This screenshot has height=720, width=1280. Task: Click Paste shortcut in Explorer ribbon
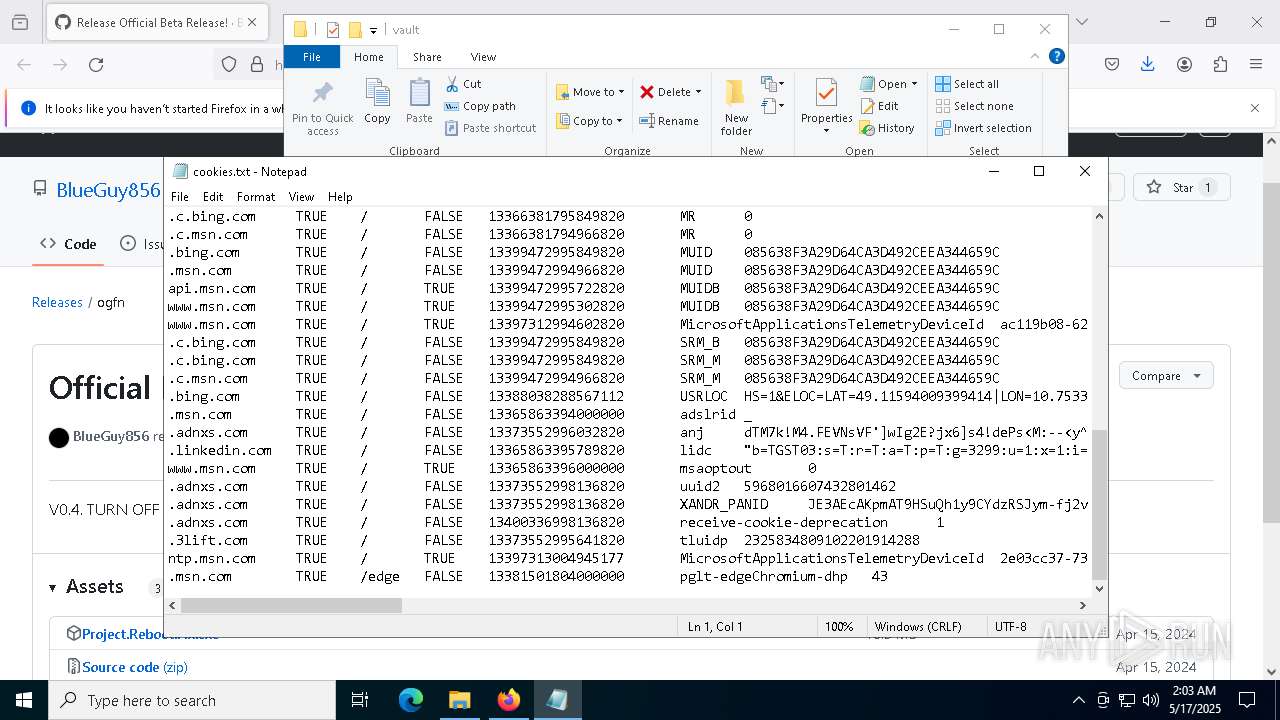490,128
